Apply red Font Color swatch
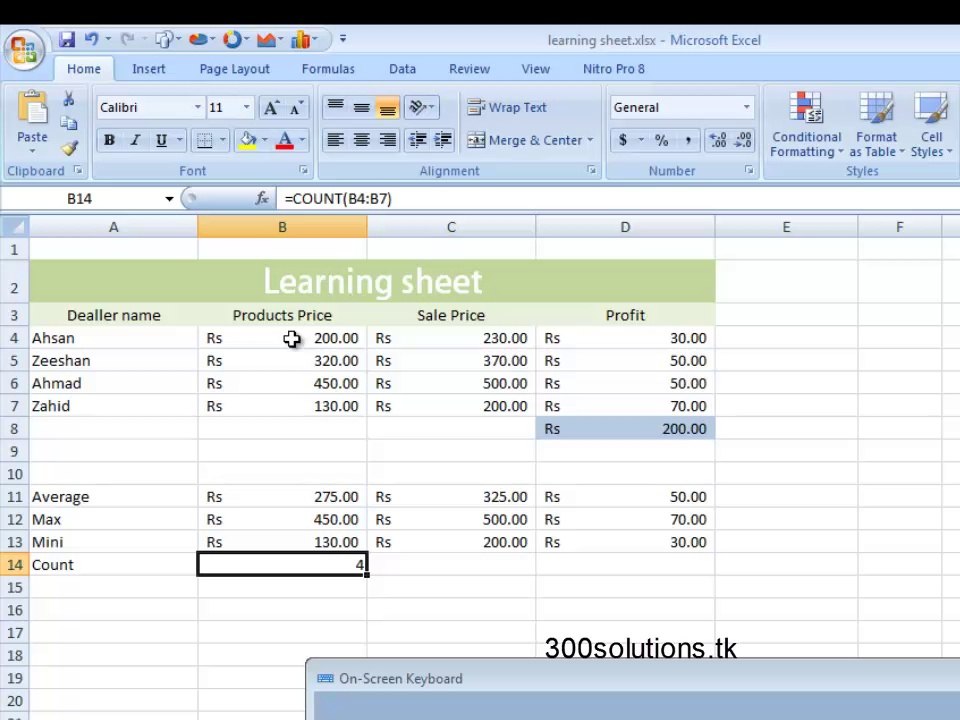960x720 pixels. pos(285,140)
